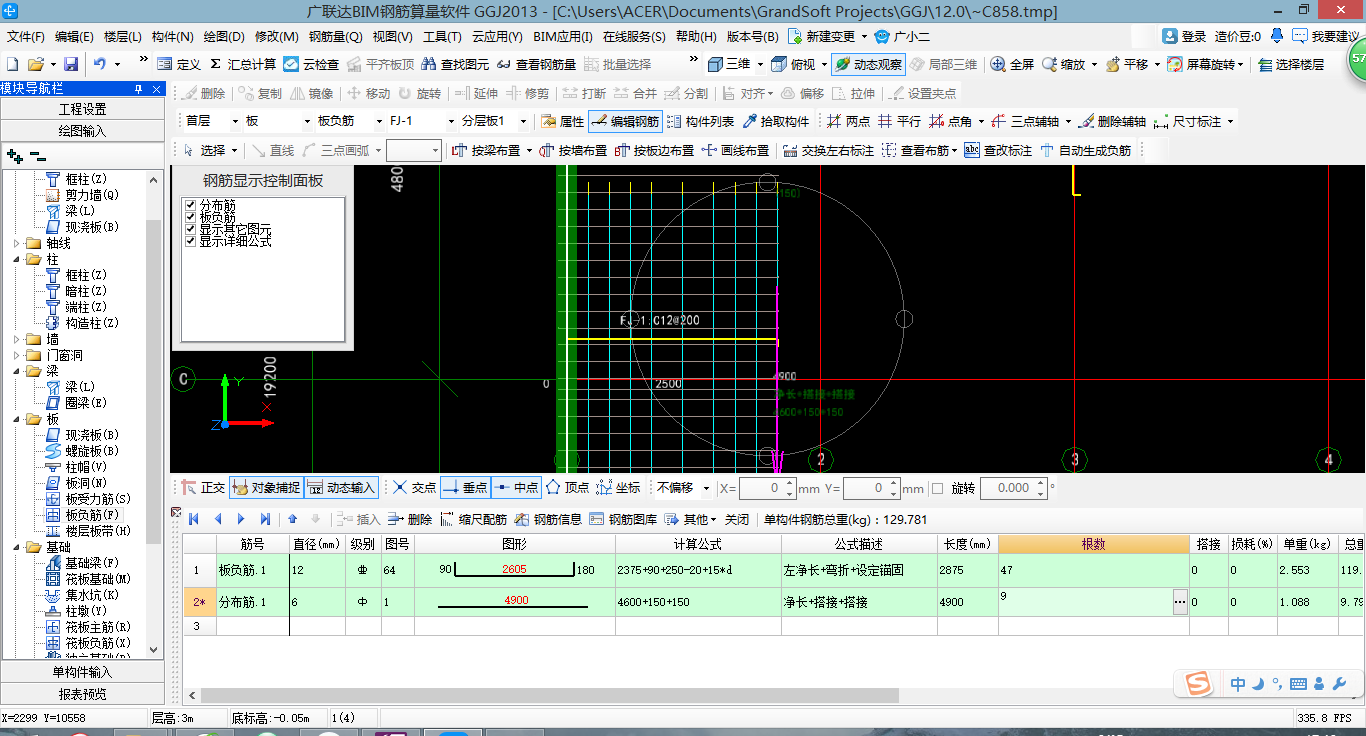Select 平行 parallel axis tool

[898, 121]
